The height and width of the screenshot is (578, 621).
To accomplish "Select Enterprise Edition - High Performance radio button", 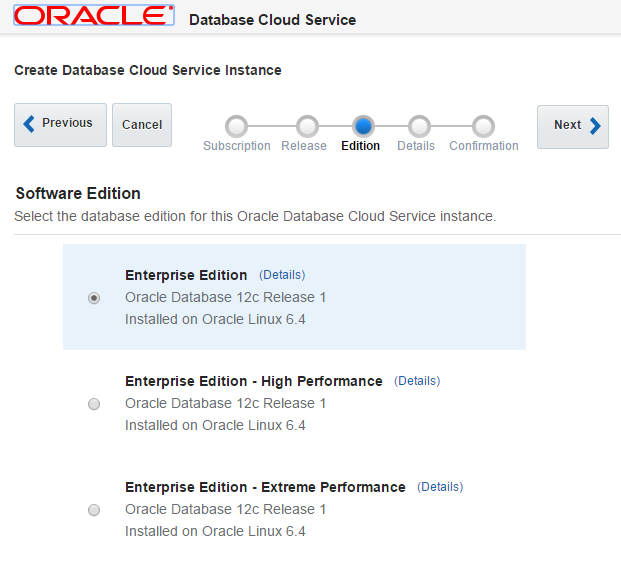I will coord(94,404).
